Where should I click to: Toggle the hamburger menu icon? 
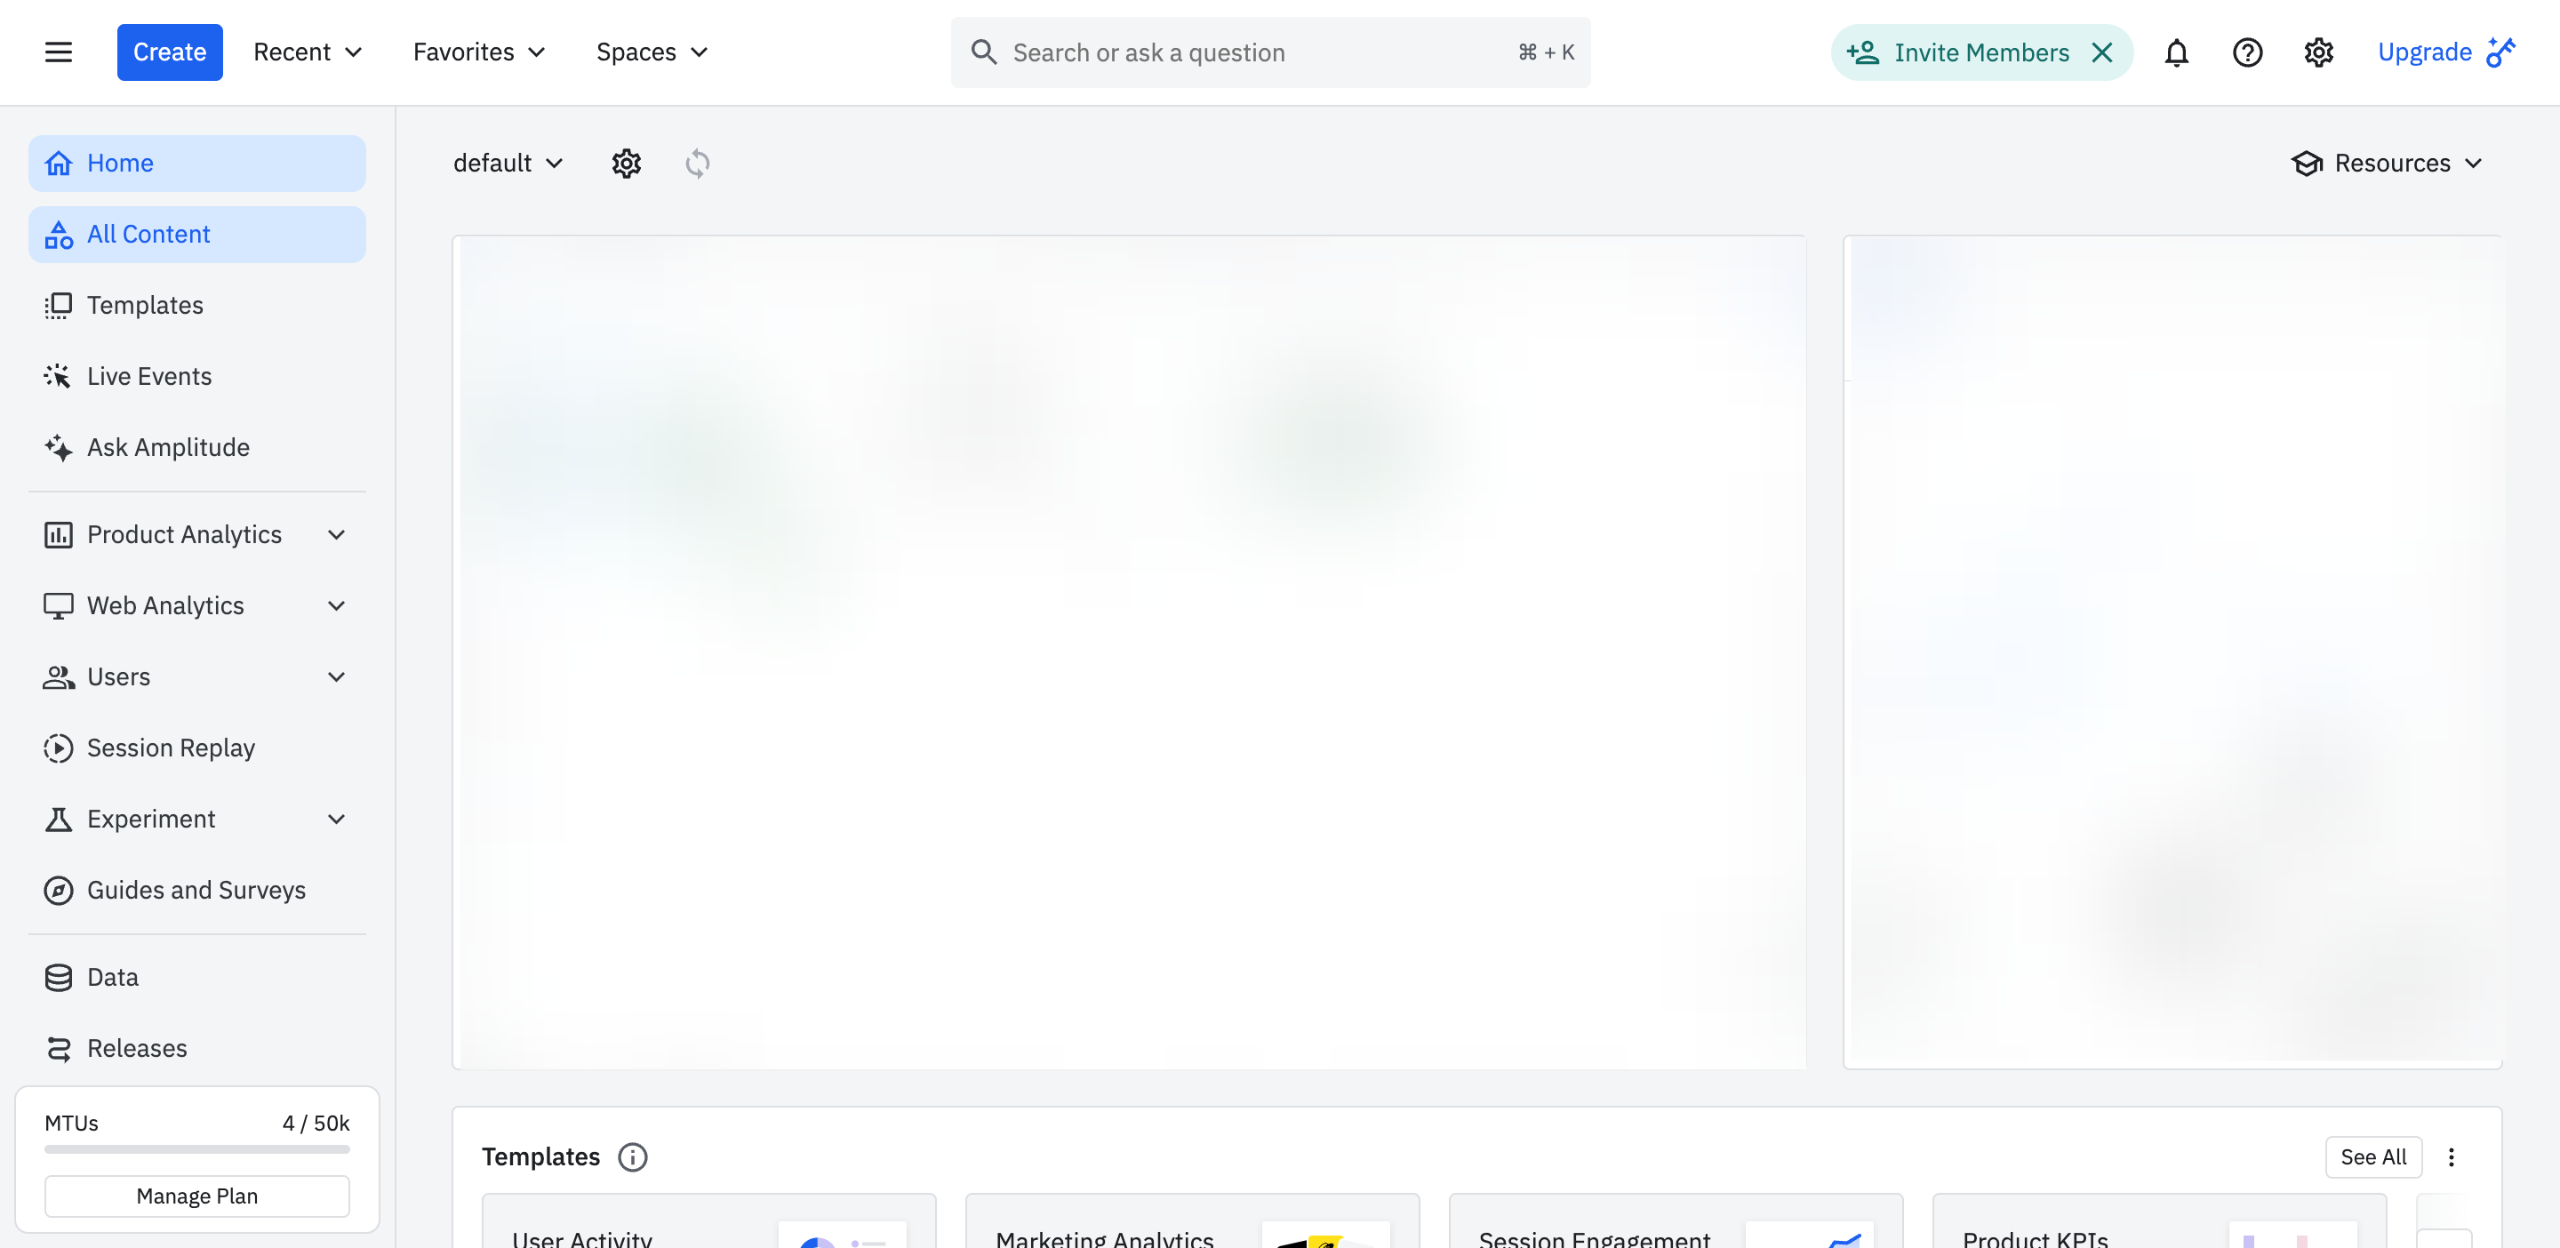(58, 52)
